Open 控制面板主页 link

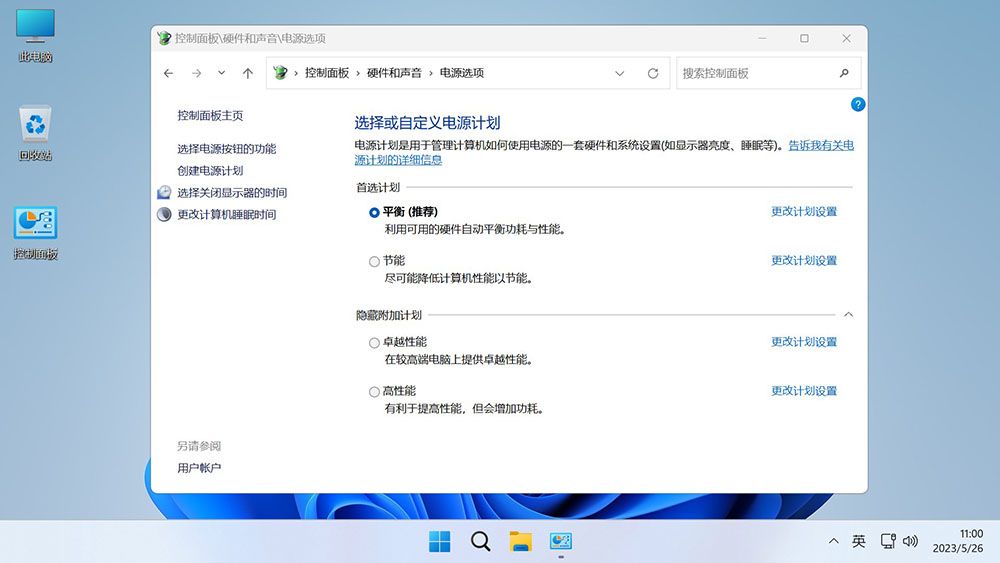210,115
